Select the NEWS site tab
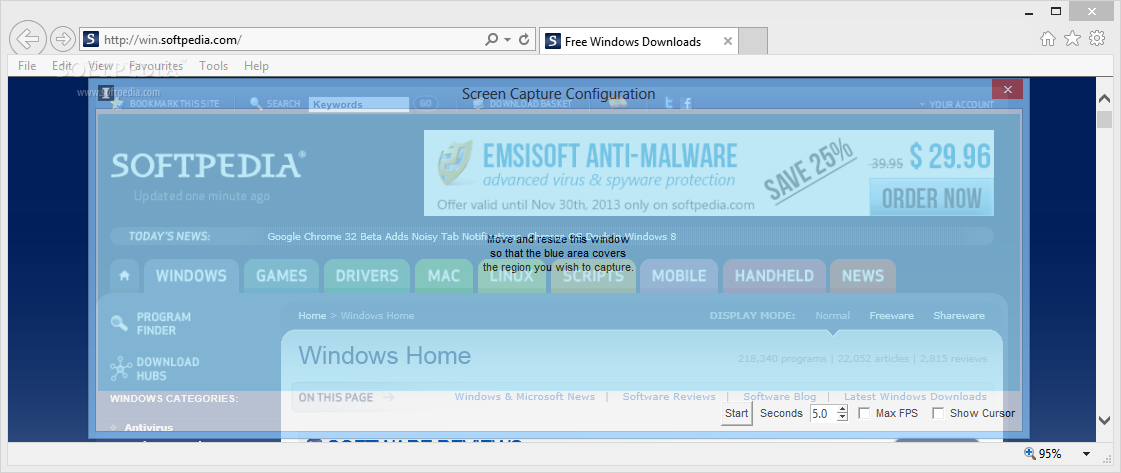This screenshot has height=473, width=1121. [x=863, y=276]
